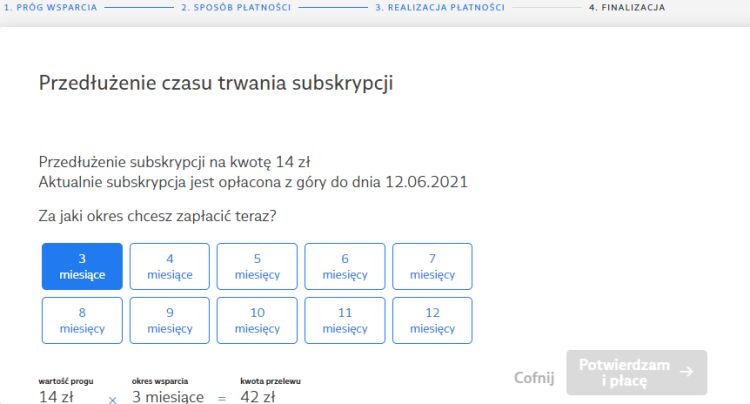
Task: Click the wartość progu 14 zł value
Action: (58, 396)
